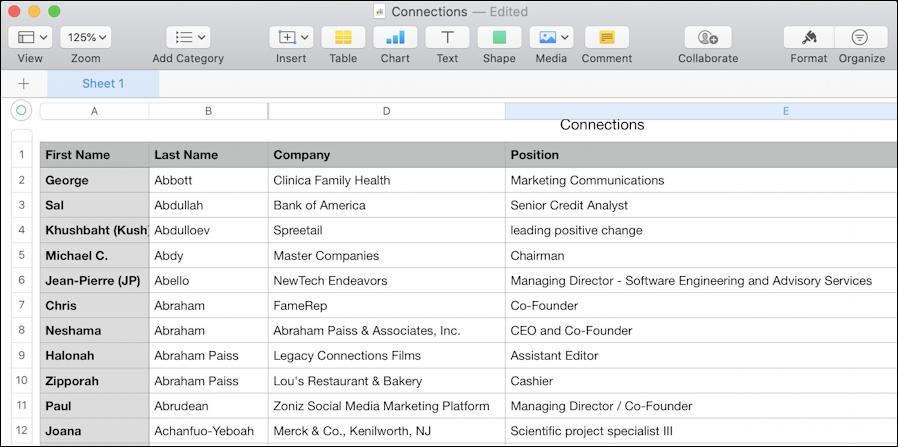Click the Shape toolbar icon
898x447 pixels.
click(x=499, y=37)
